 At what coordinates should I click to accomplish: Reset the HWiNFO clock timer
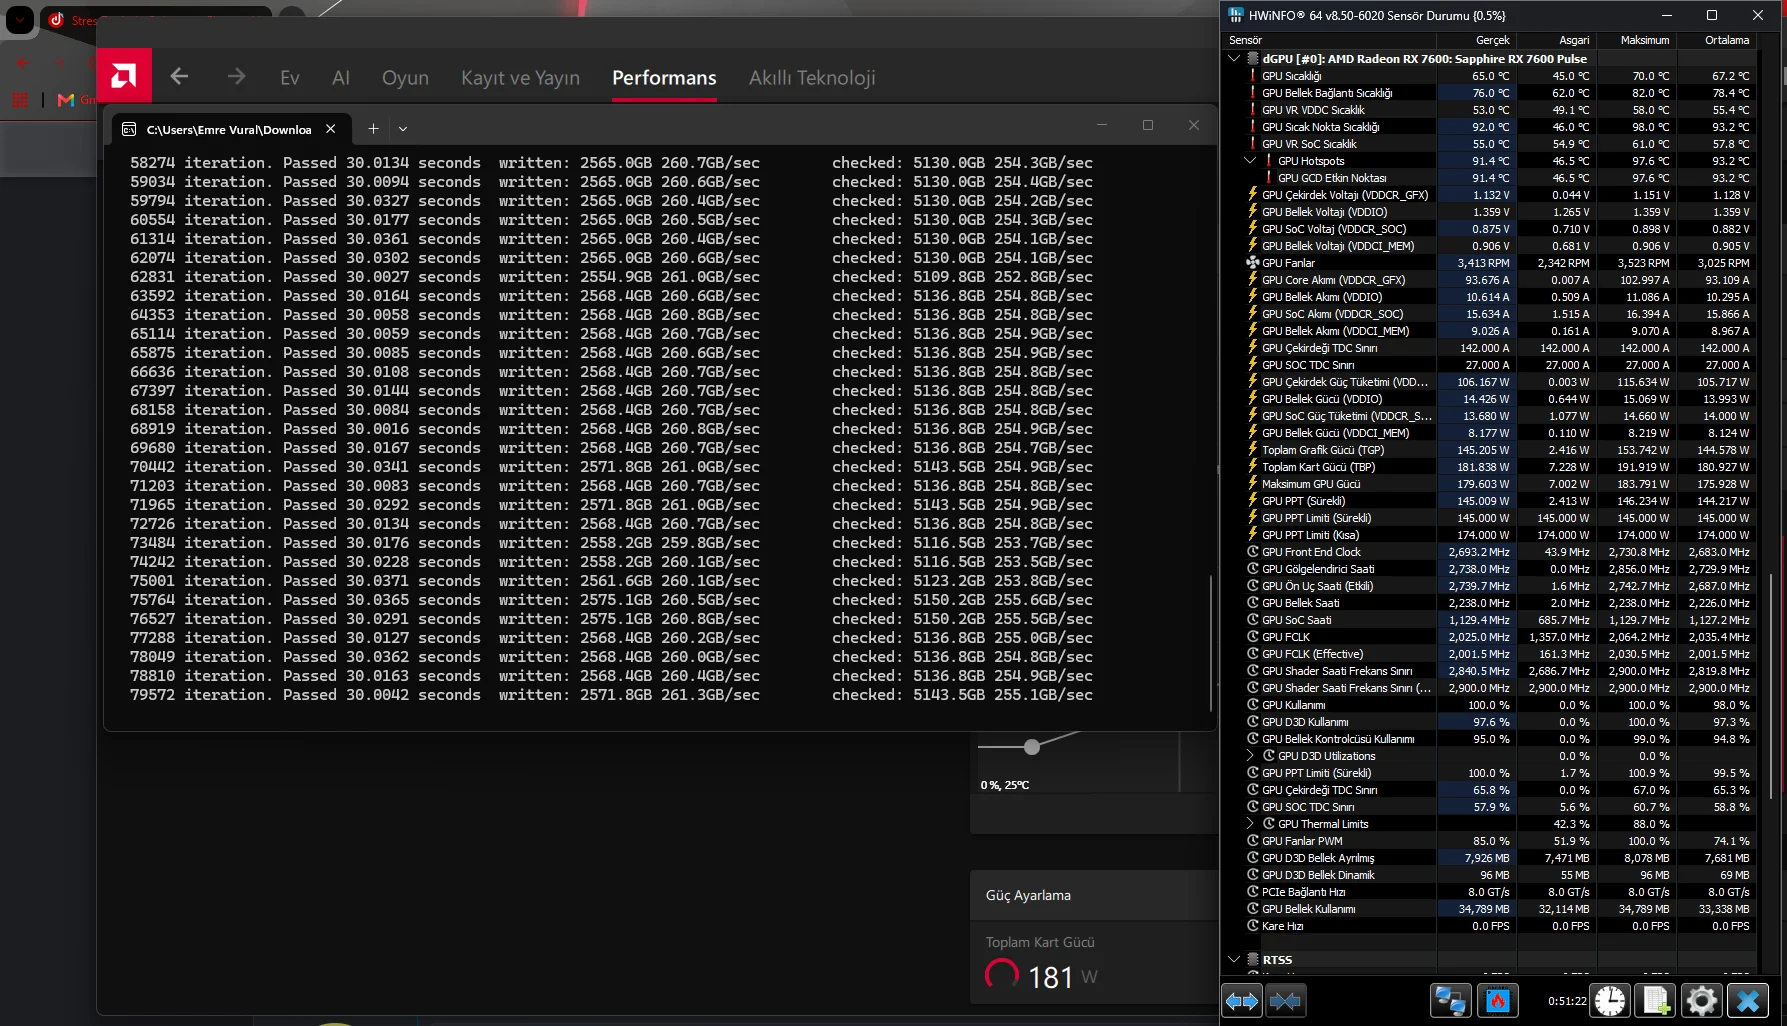pyautogui.click(x=1610, y=1000)
